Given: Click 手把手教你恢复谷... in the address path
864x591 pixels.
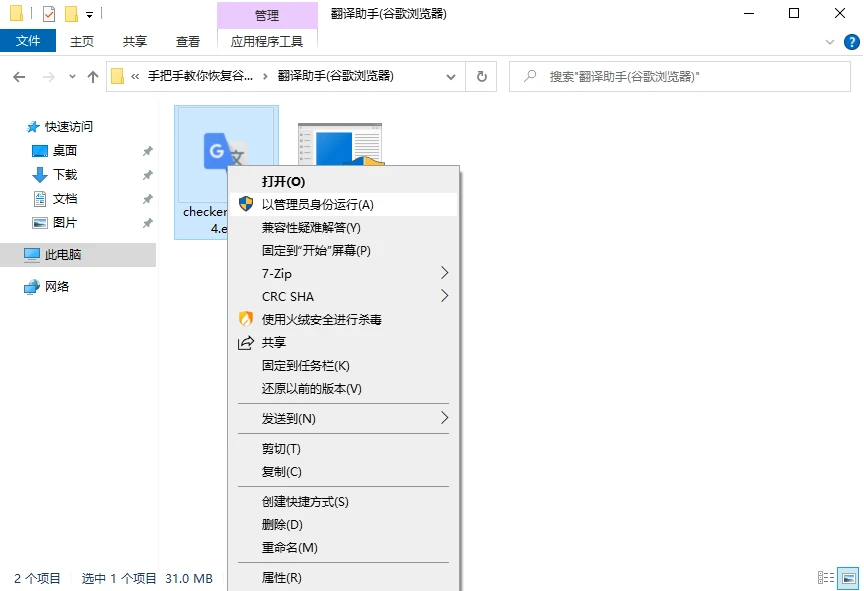Looking at the screenshot, I should tap(201, 76).
